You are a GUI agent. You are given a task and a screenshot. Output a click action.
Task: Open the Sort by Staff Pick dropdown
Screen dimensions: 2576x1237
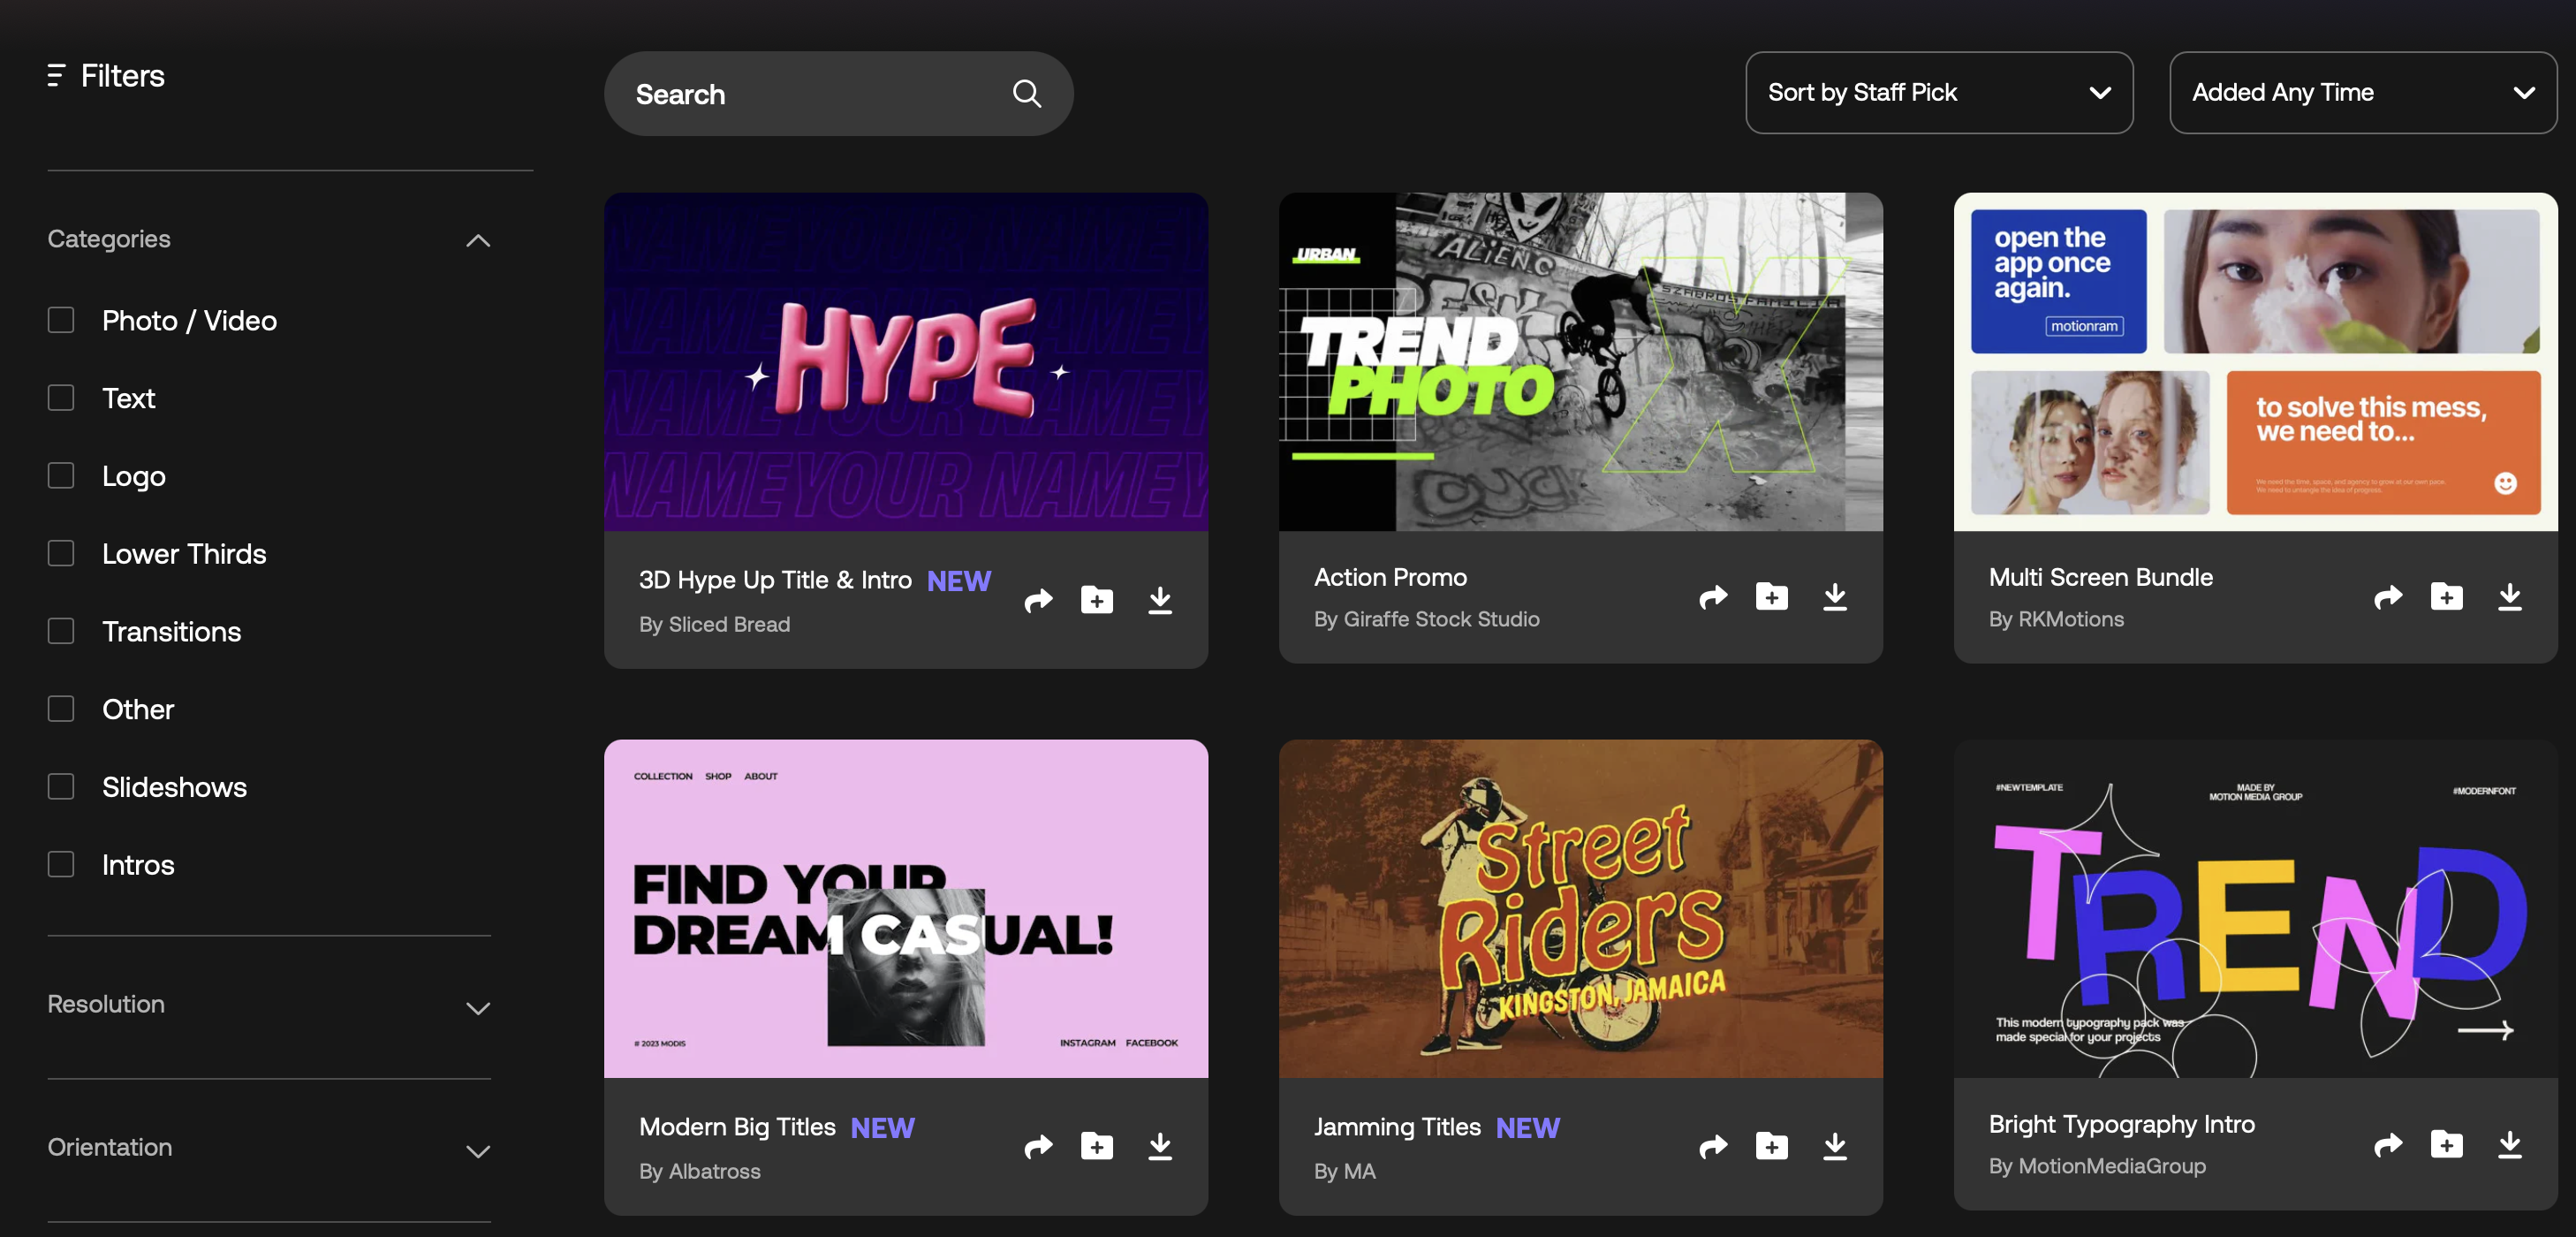(1938, 93)
